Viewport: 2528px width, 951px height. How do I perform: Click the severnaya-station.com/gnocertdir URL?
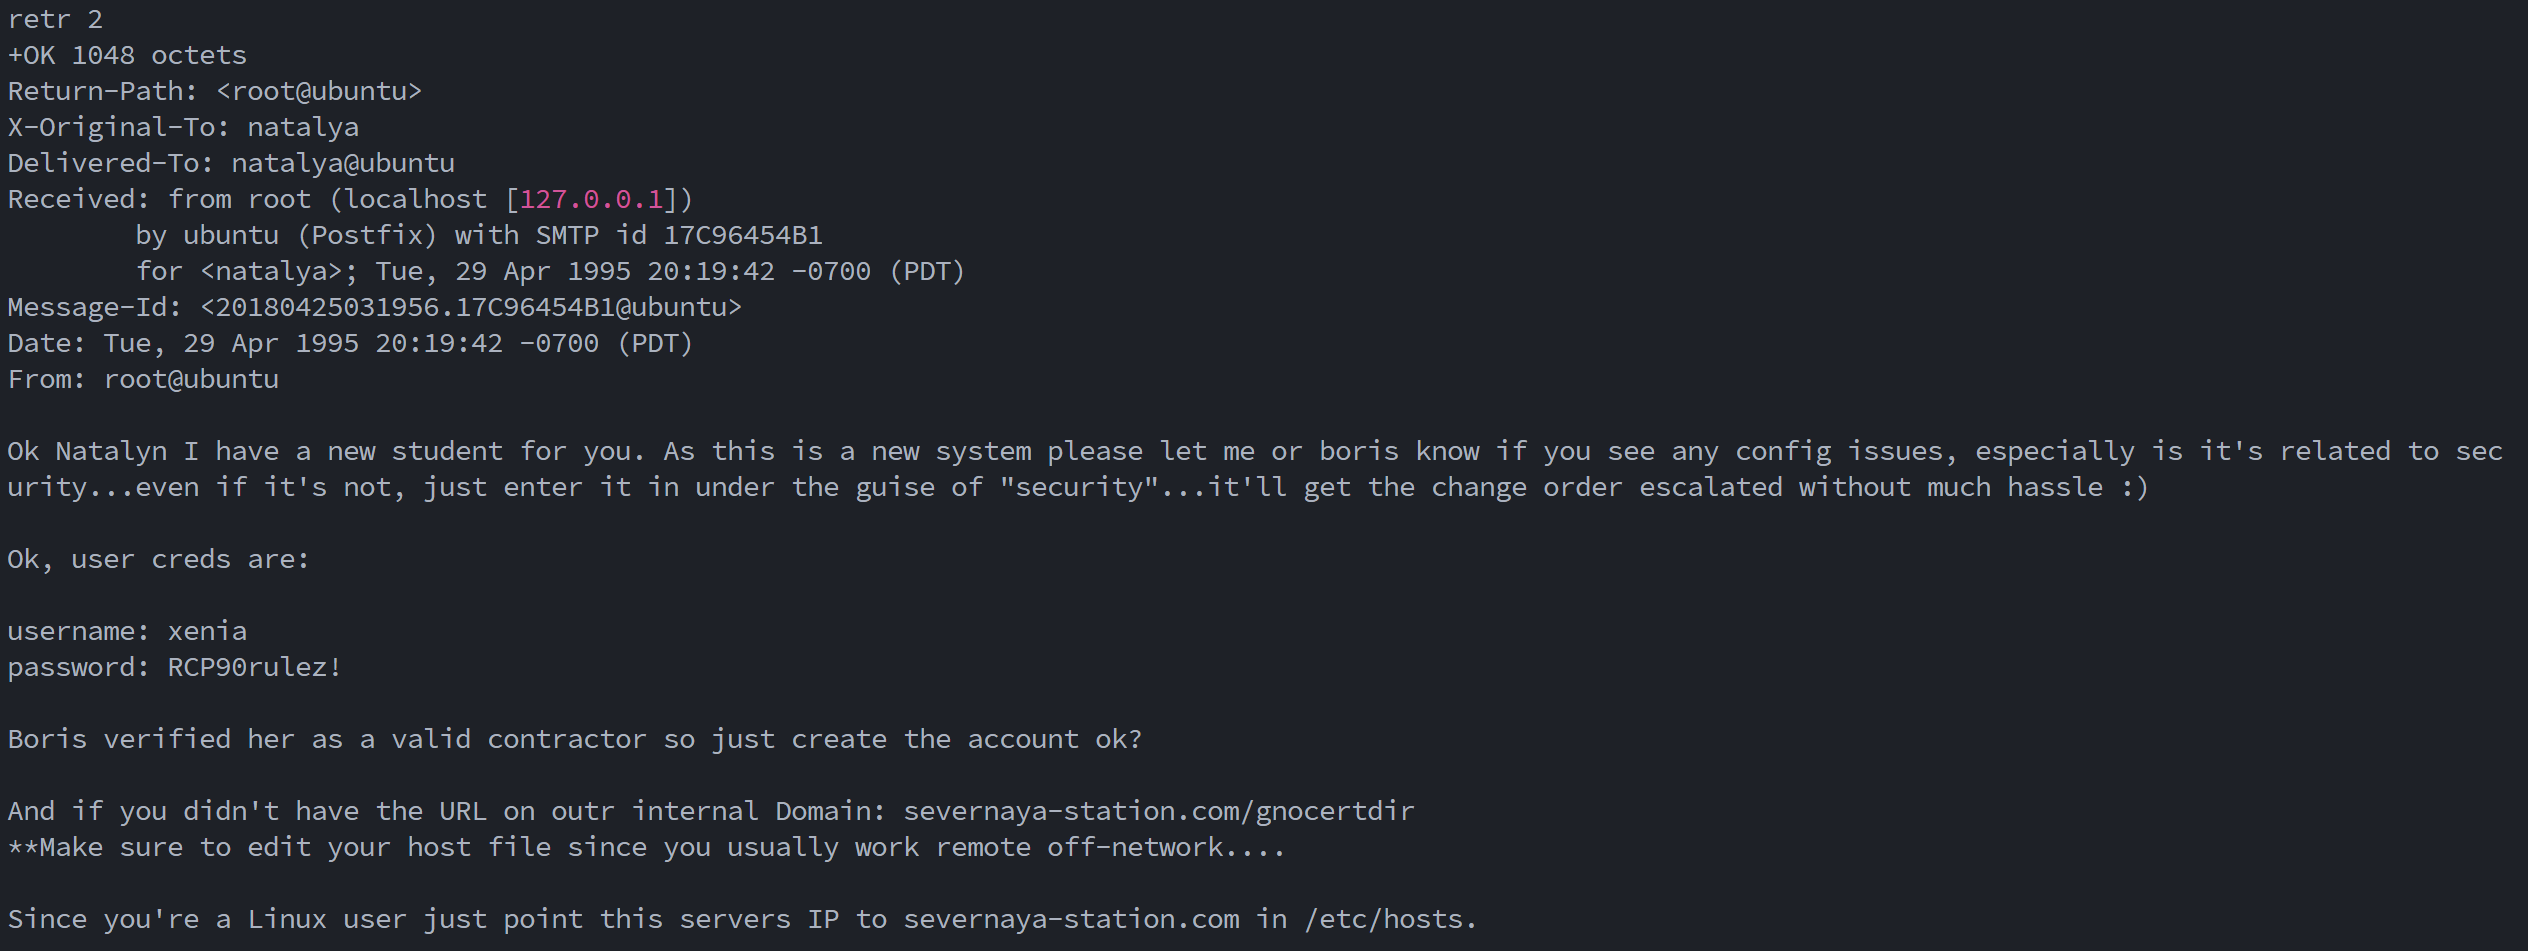(1158, 811)
